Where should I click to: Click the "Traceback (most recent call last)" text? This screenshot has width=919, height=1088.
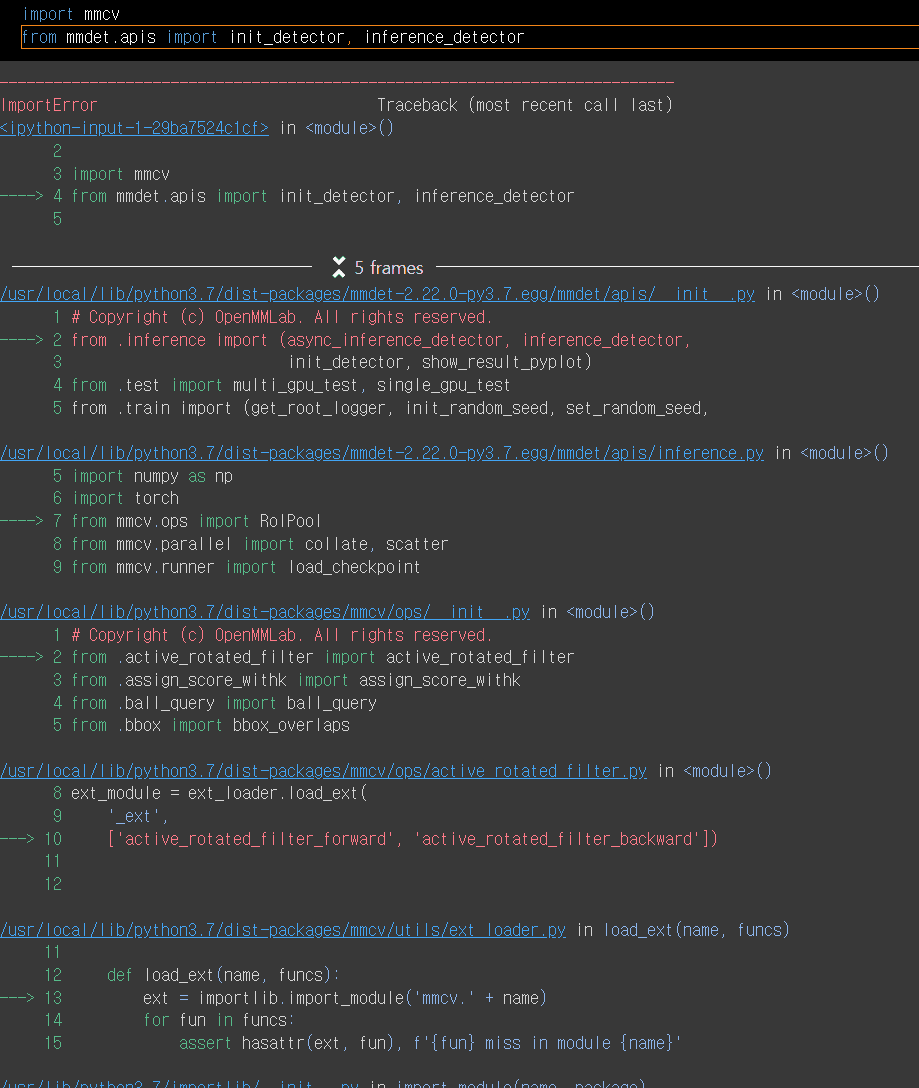pyautogui.click(x=524, y=105)
